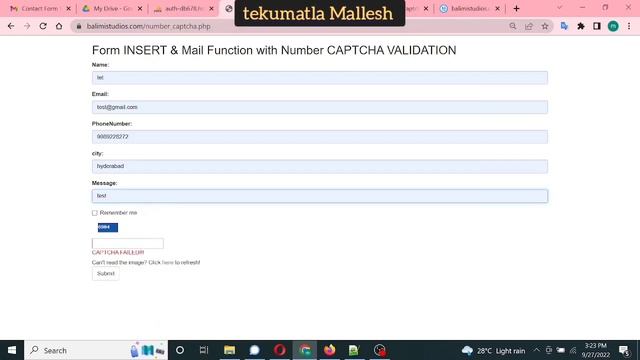Focus the city input field
Image resolution: width=640 pixels, height=360 pixels.
pyautogui.click(x=320, y=167)
